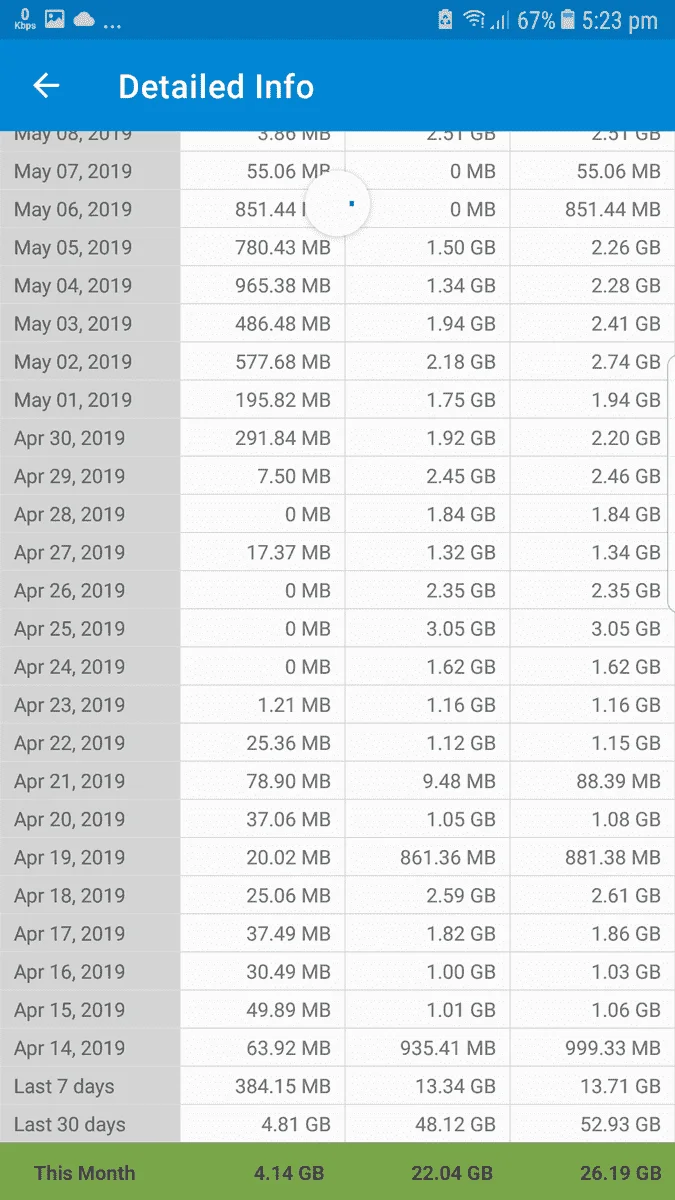Tap 965.38 MB mobile value May 04
The height and width of the screenshot is (1200, 675).
[x=283, y=286]
